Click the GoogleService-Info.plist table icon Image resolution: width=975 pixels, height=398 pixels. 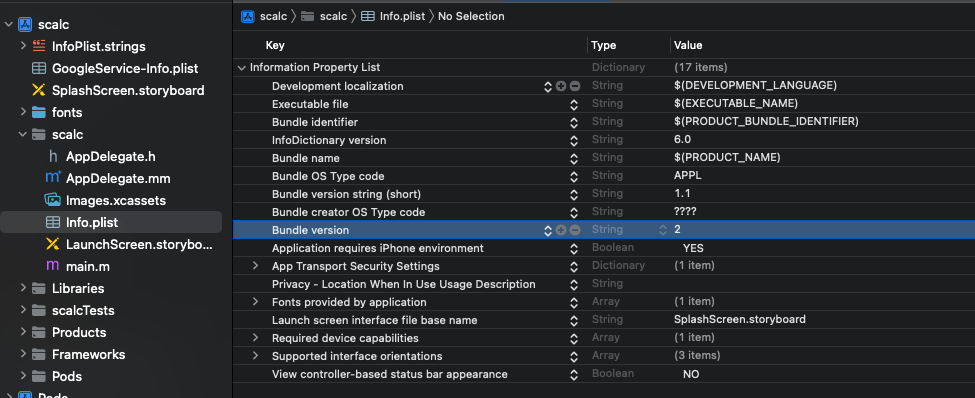(x=39, y=68)
